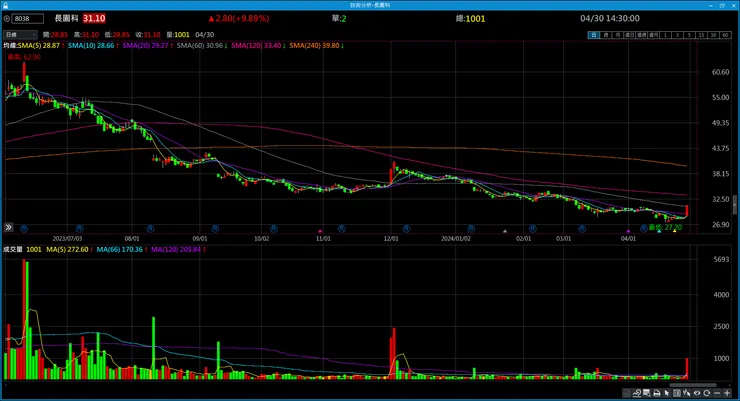The image size is (740, 401).
Task: Select the 3-minute timeframe button
Action: click(x=677, y=35)
